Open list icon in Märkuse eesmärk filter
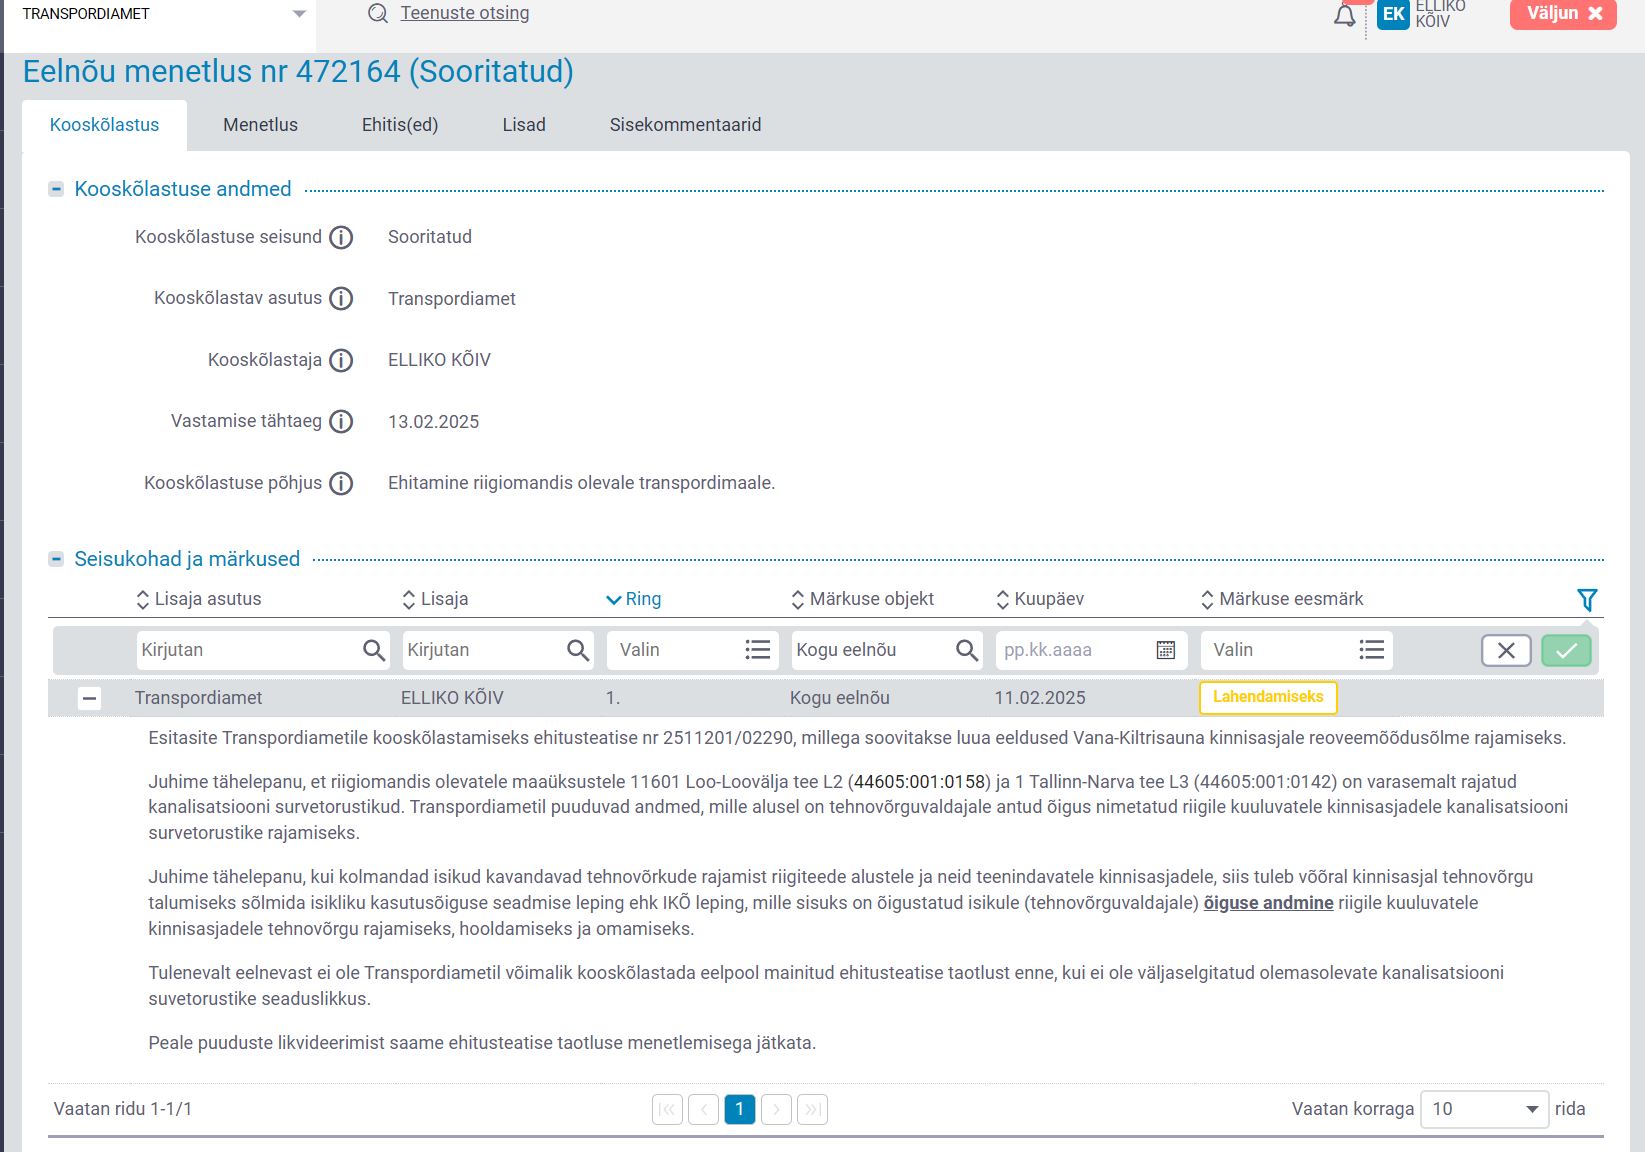 (x=1372, y=650)
